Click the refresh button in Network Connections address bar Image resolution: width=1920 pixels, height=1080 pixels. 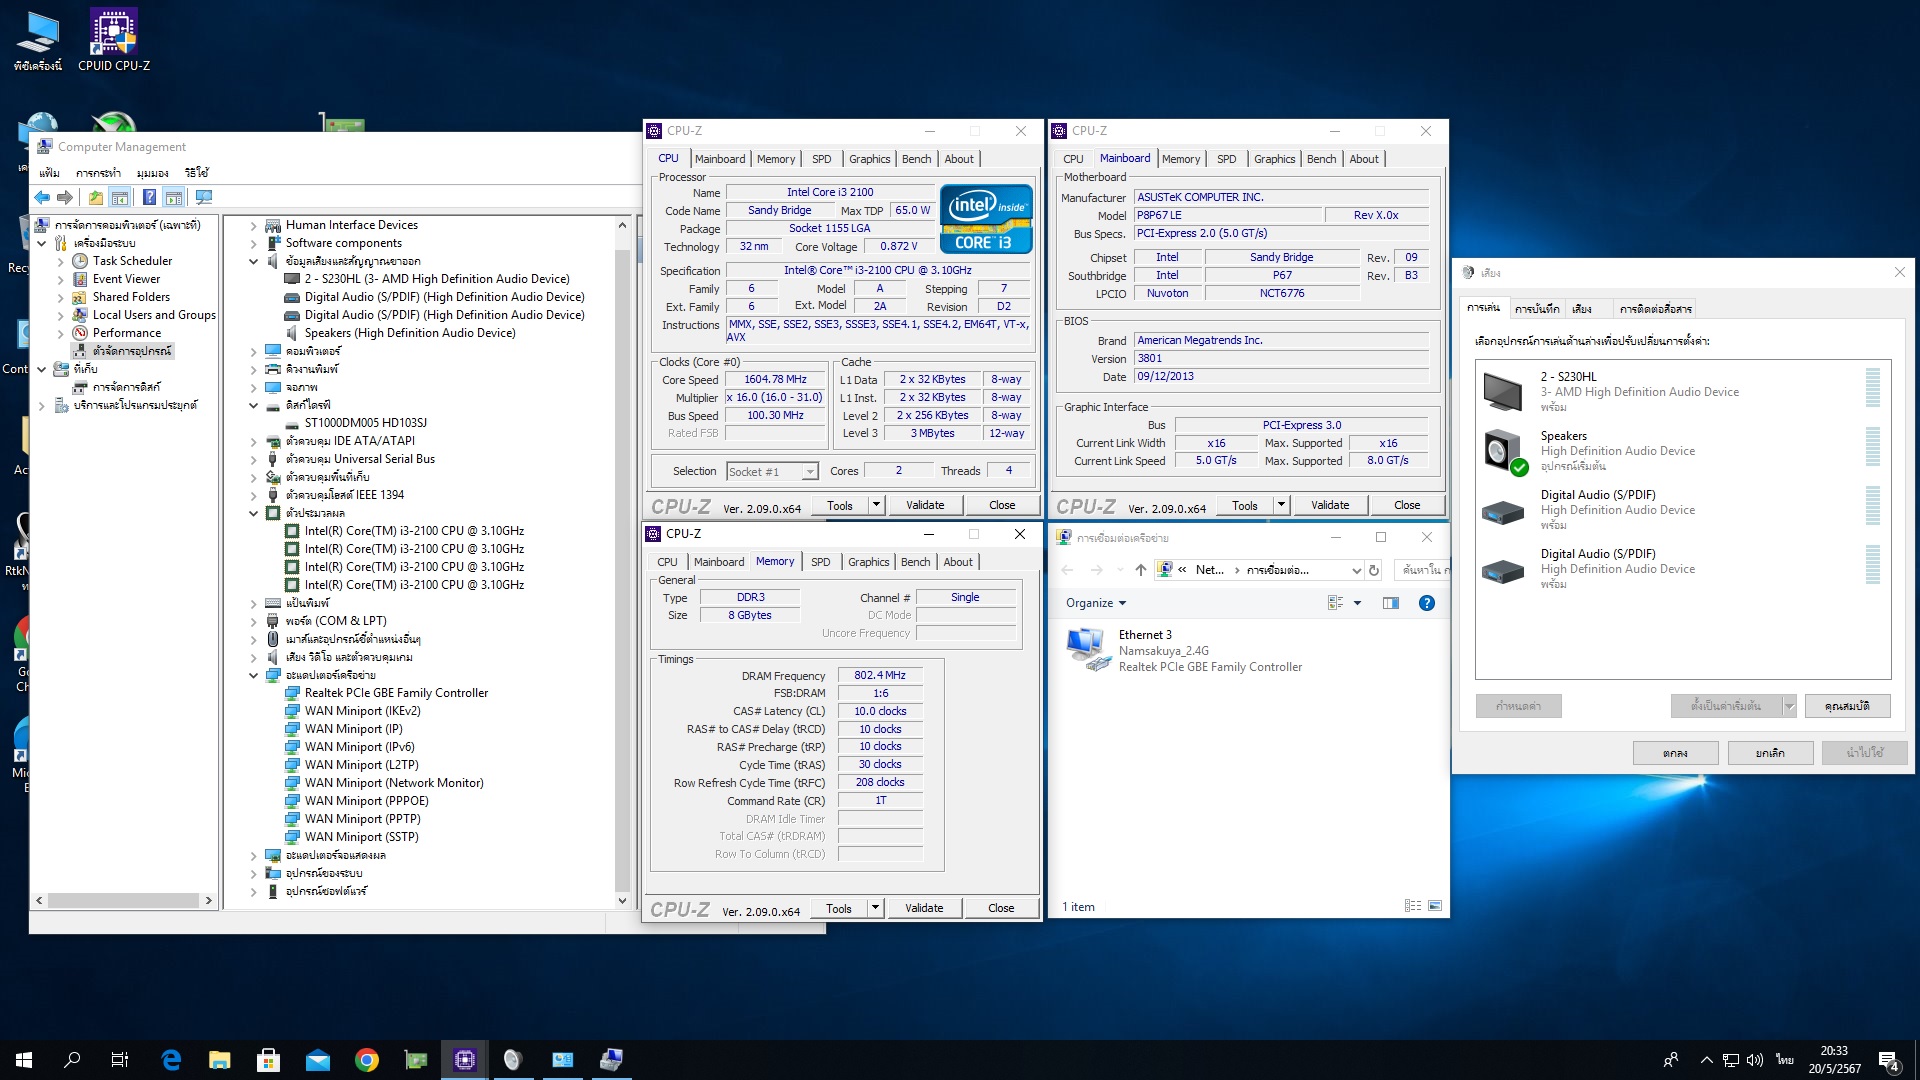click(1374, 570)
